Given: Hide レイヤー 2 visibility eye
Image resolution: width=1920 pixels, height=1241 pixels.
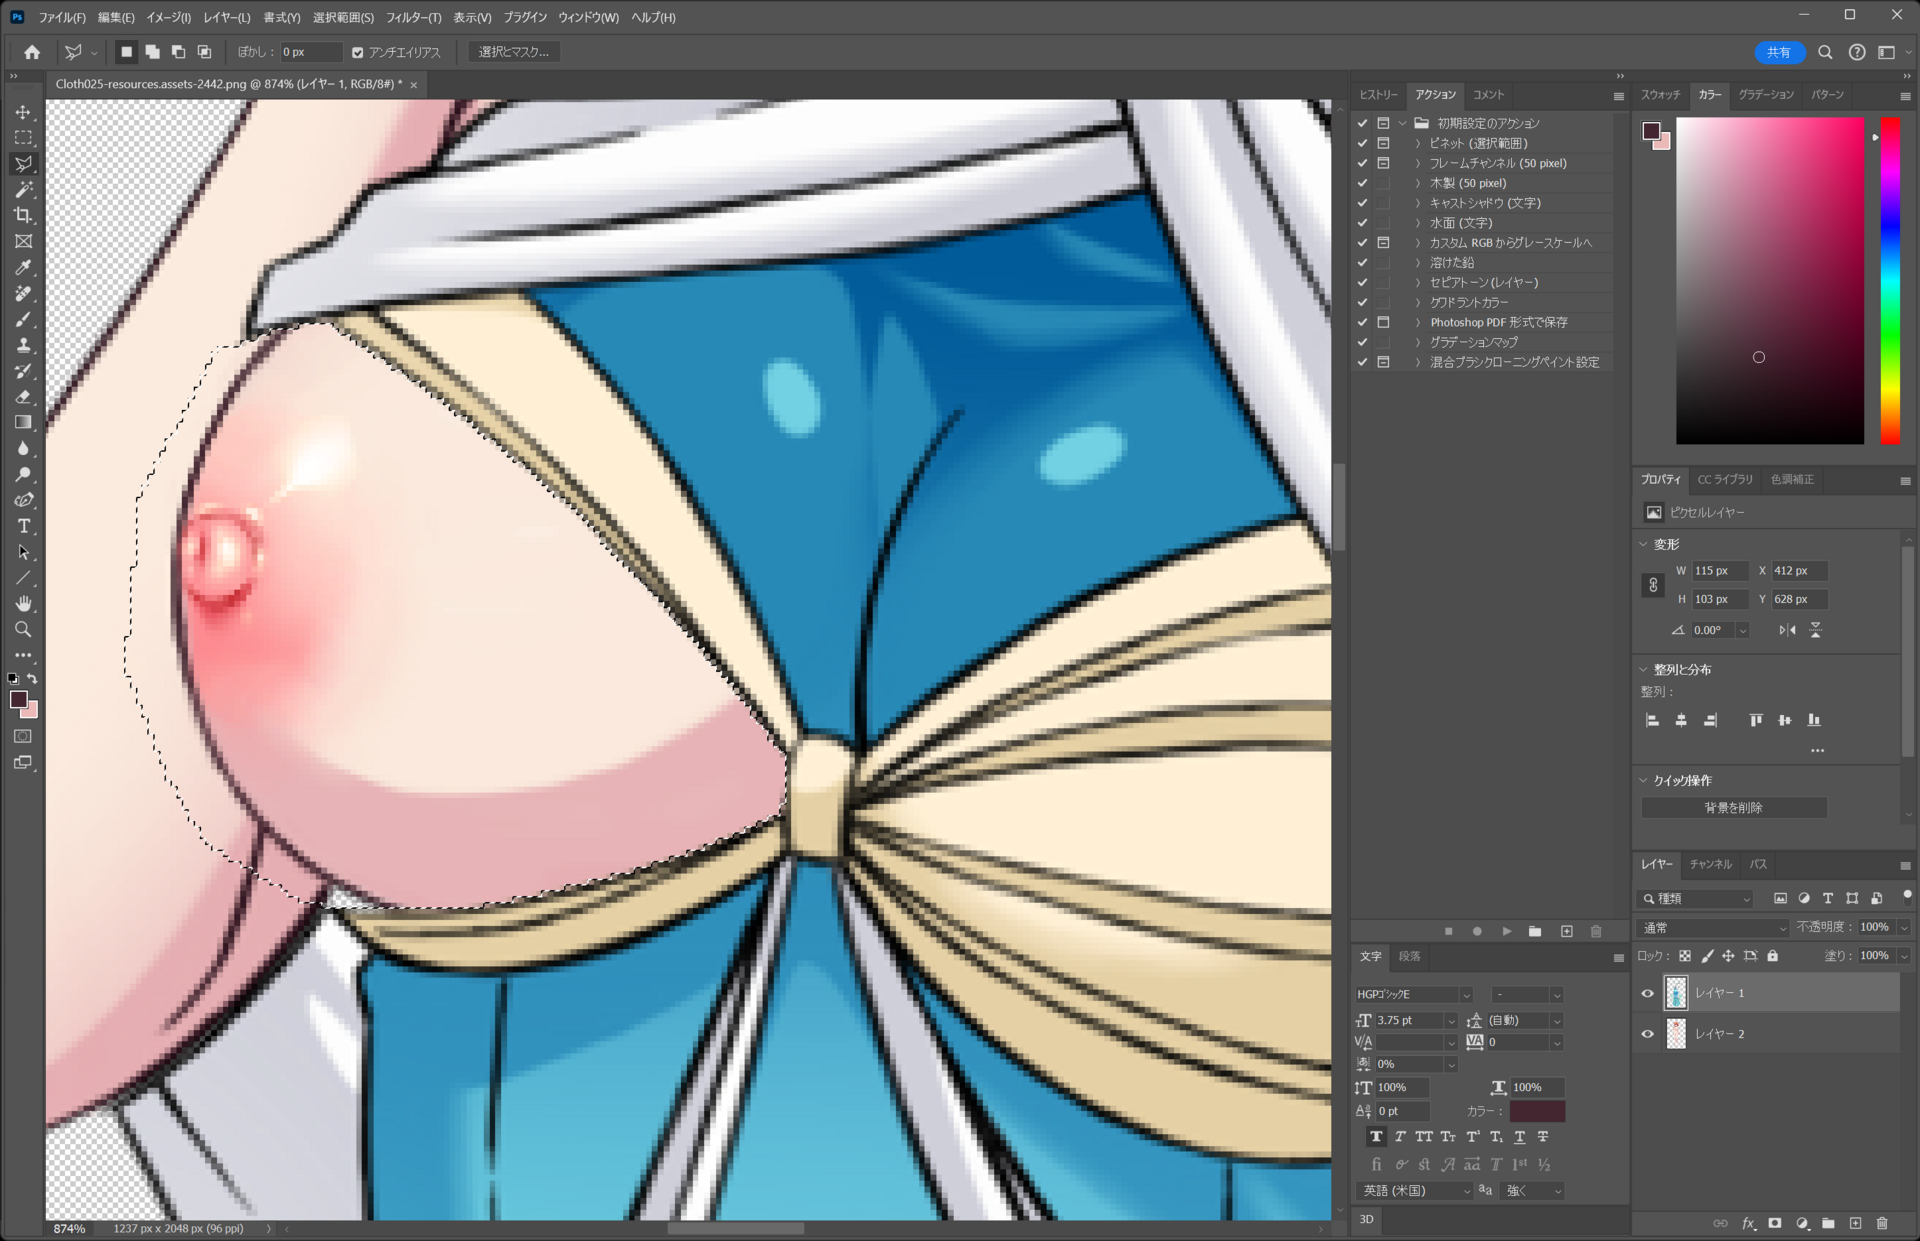Looking at the screenshot, I should (x=1647, y=1034).
